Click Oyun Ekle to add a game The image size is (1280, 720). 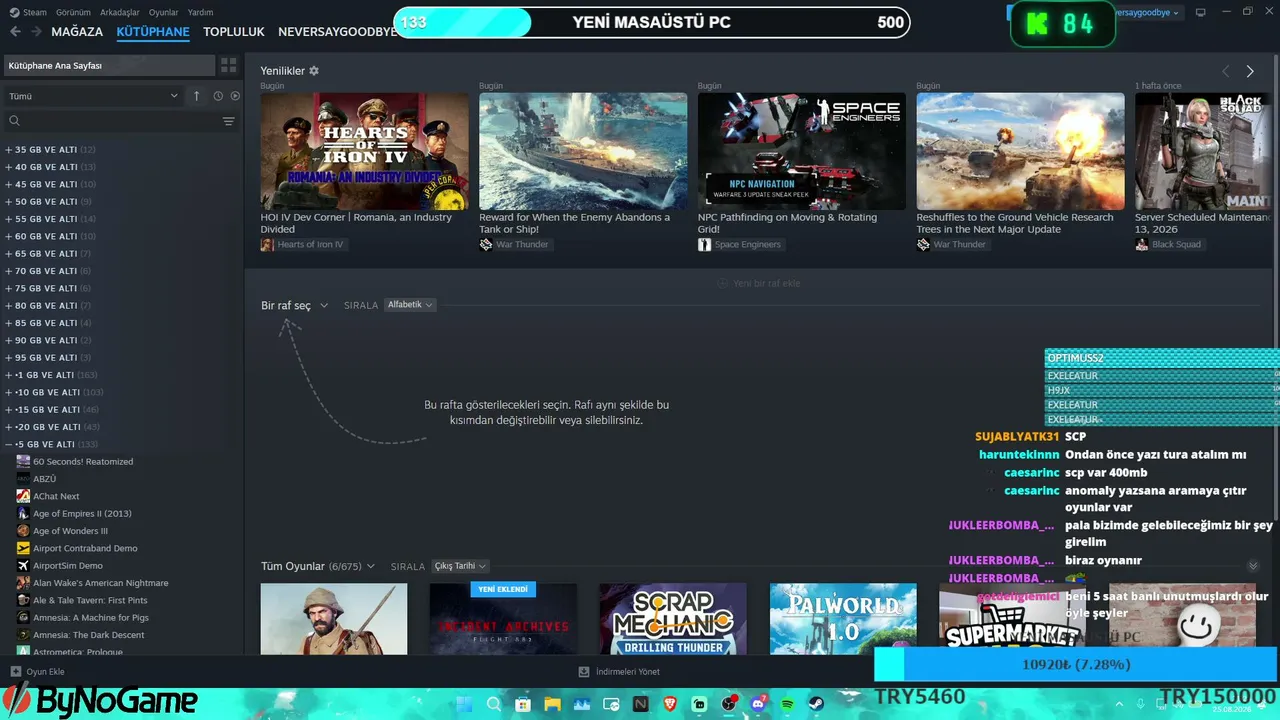37,672
